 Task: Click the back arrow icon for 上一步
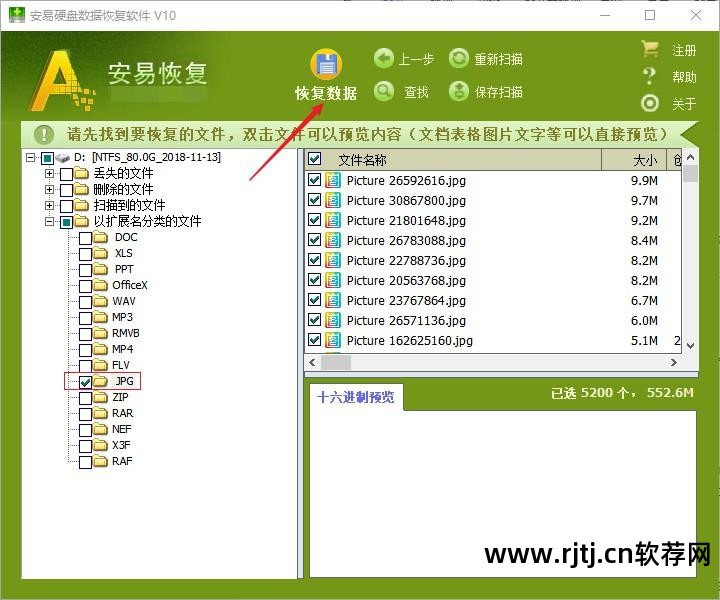point(384,58)
